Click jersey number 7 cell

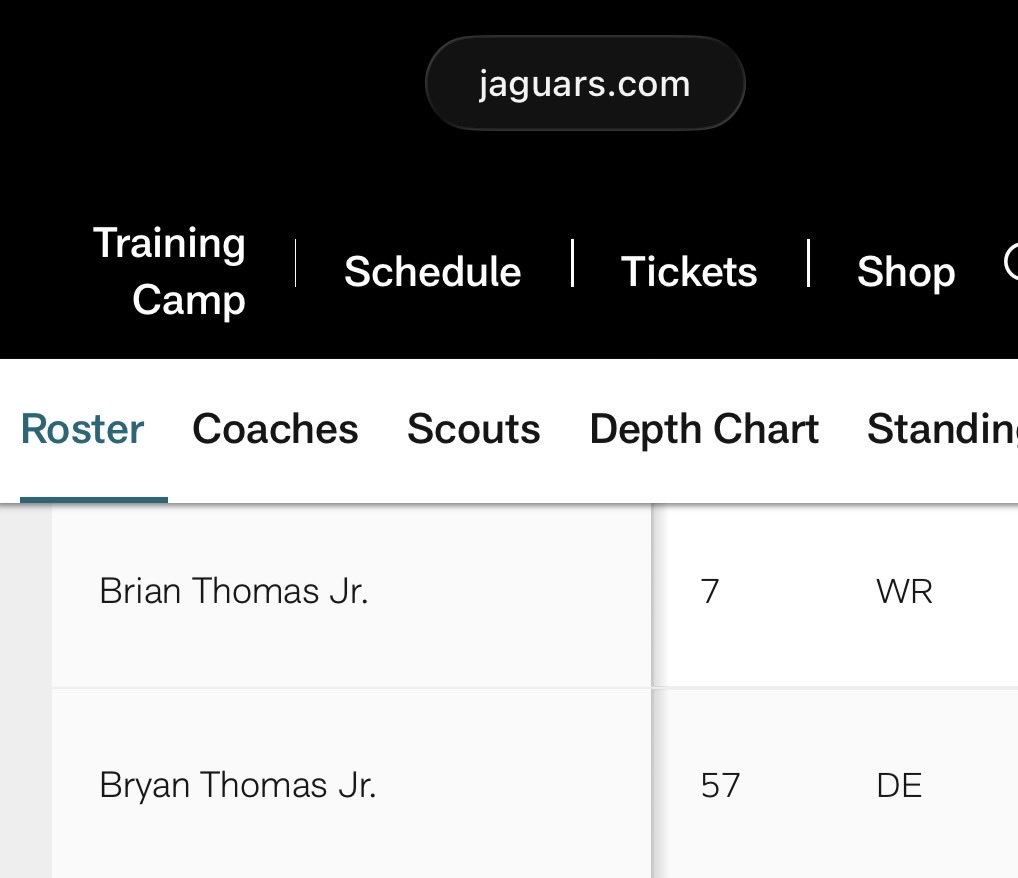[x=710, y=592]
